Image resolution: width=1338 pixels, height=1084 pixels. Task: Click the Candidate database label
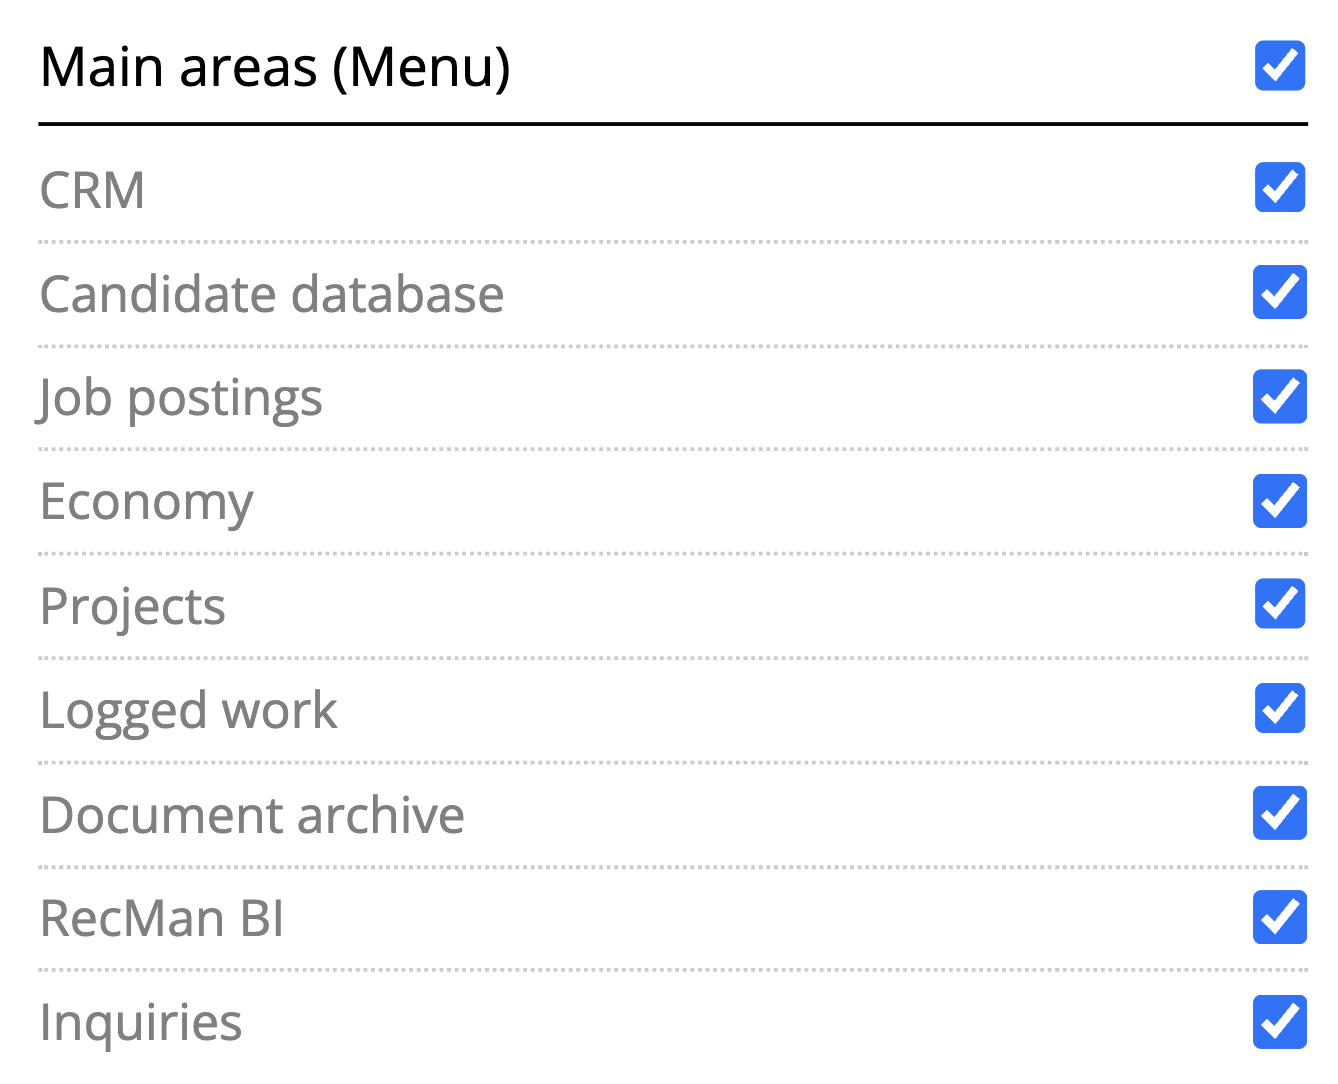272,294
